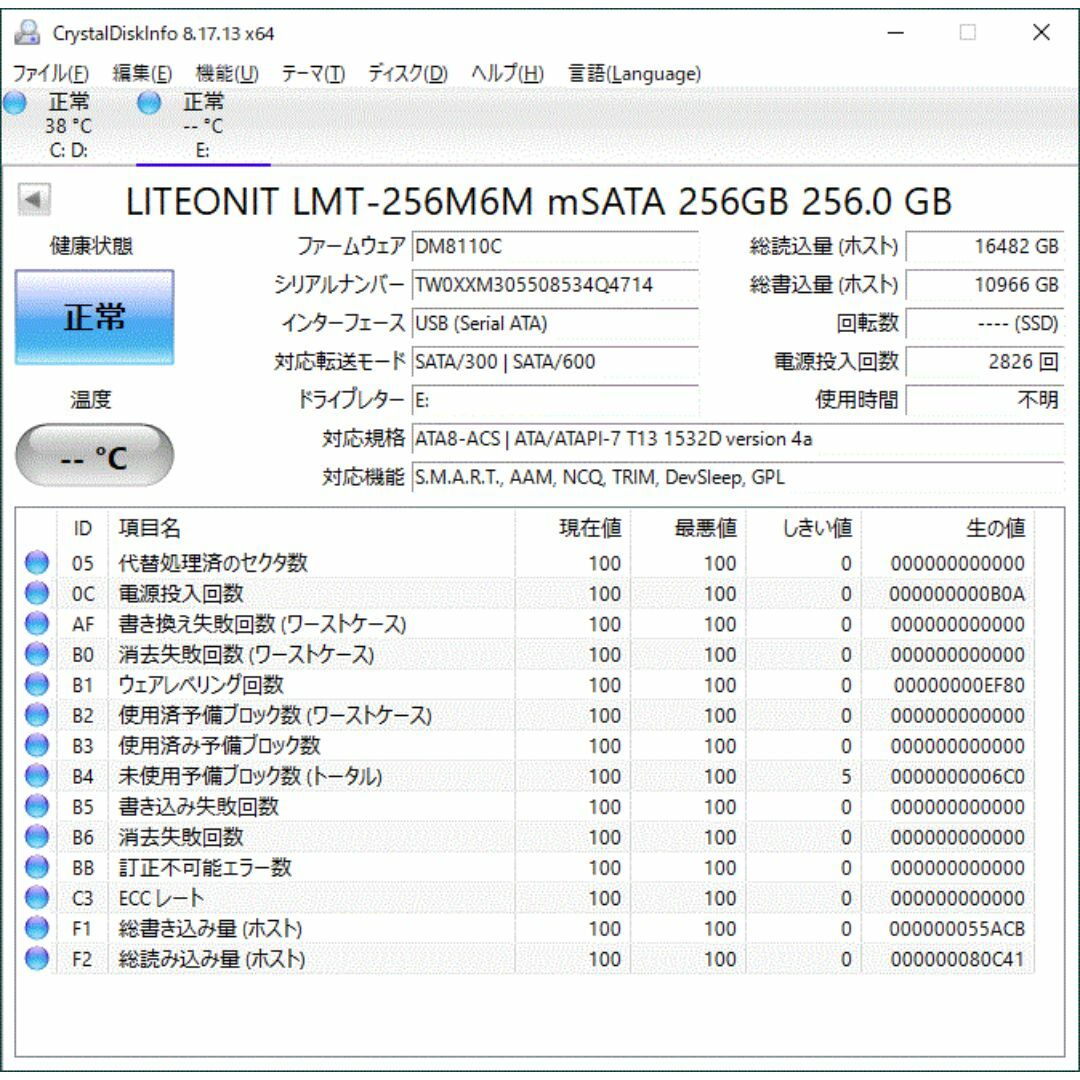Click the しきい値 column header
The width and height of the screenshot is (1080, 1080).
[803, 528]
